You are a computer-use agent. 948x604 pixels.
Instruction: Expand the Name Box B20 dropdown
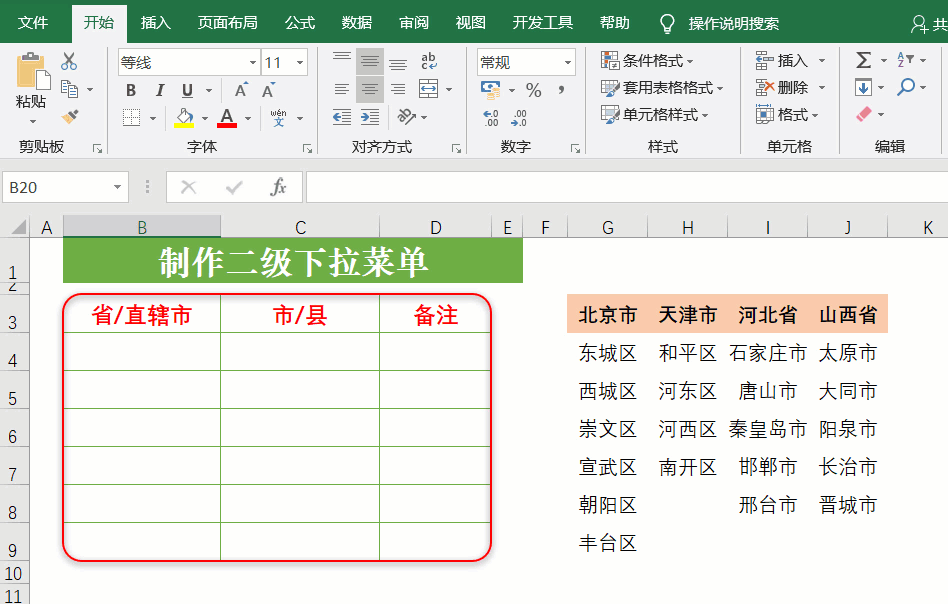point(117,187)
